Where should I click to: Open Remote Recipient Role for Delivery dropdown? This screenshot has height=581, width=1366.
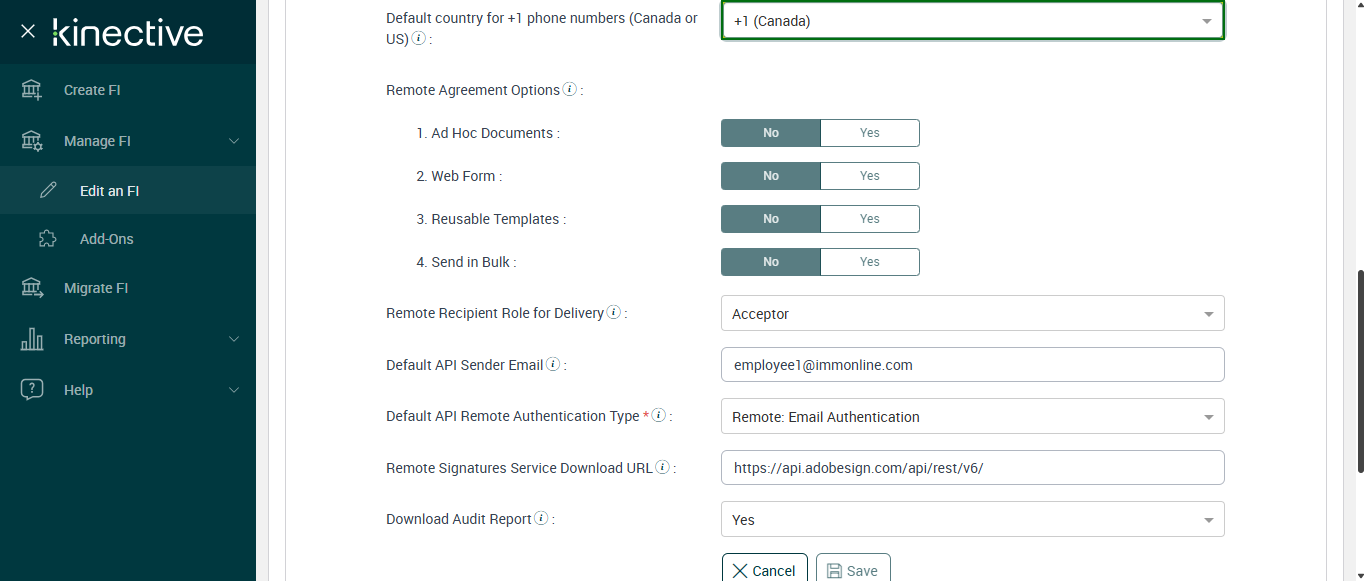[972, 314]
